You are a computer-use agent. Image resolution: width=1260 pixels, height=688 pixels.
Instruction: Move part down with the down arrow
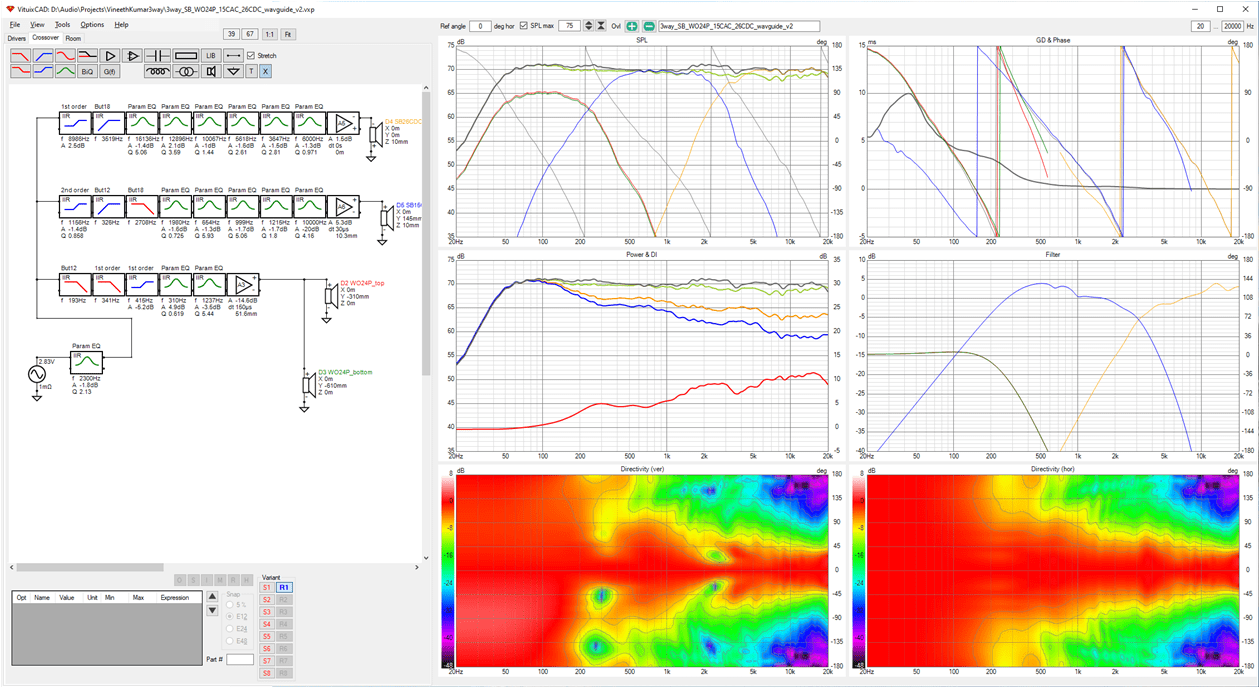pos(212,610)
